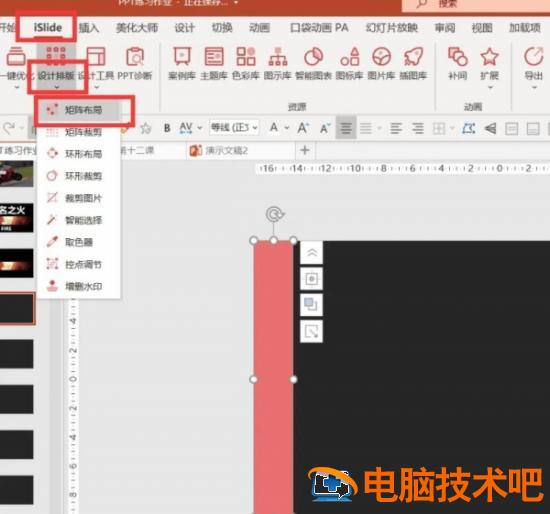Click the layer order floating icon
The image size is (550, 514).
(311, 305)
